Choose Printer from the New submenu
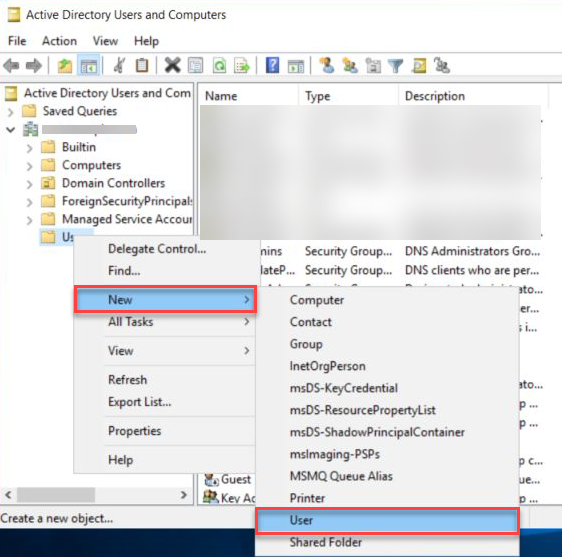Image resolution: width=562 pixels, height=557 pixels. pos(387,498)
